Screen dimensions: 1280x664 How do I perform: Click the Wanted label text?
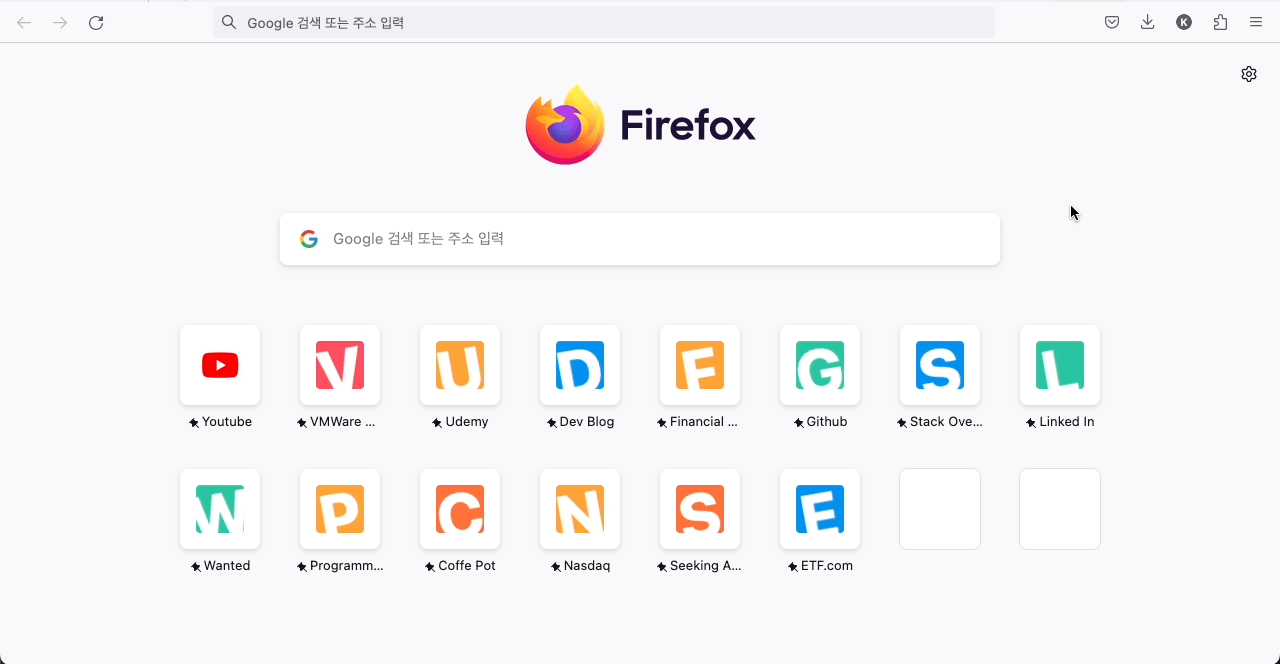point(227,566)
